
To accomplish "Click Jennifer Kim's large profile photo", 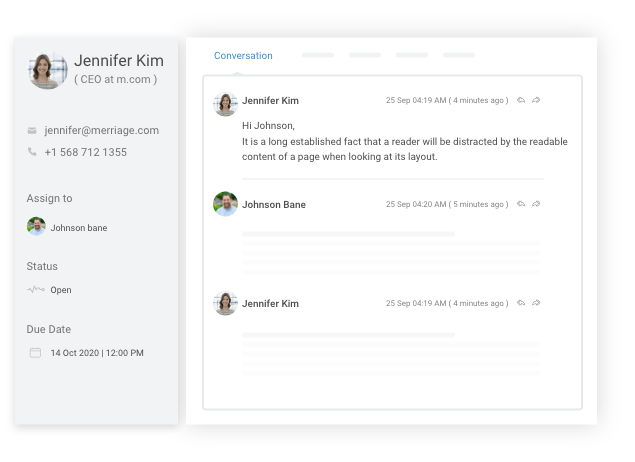I will [x=48, y=70].
